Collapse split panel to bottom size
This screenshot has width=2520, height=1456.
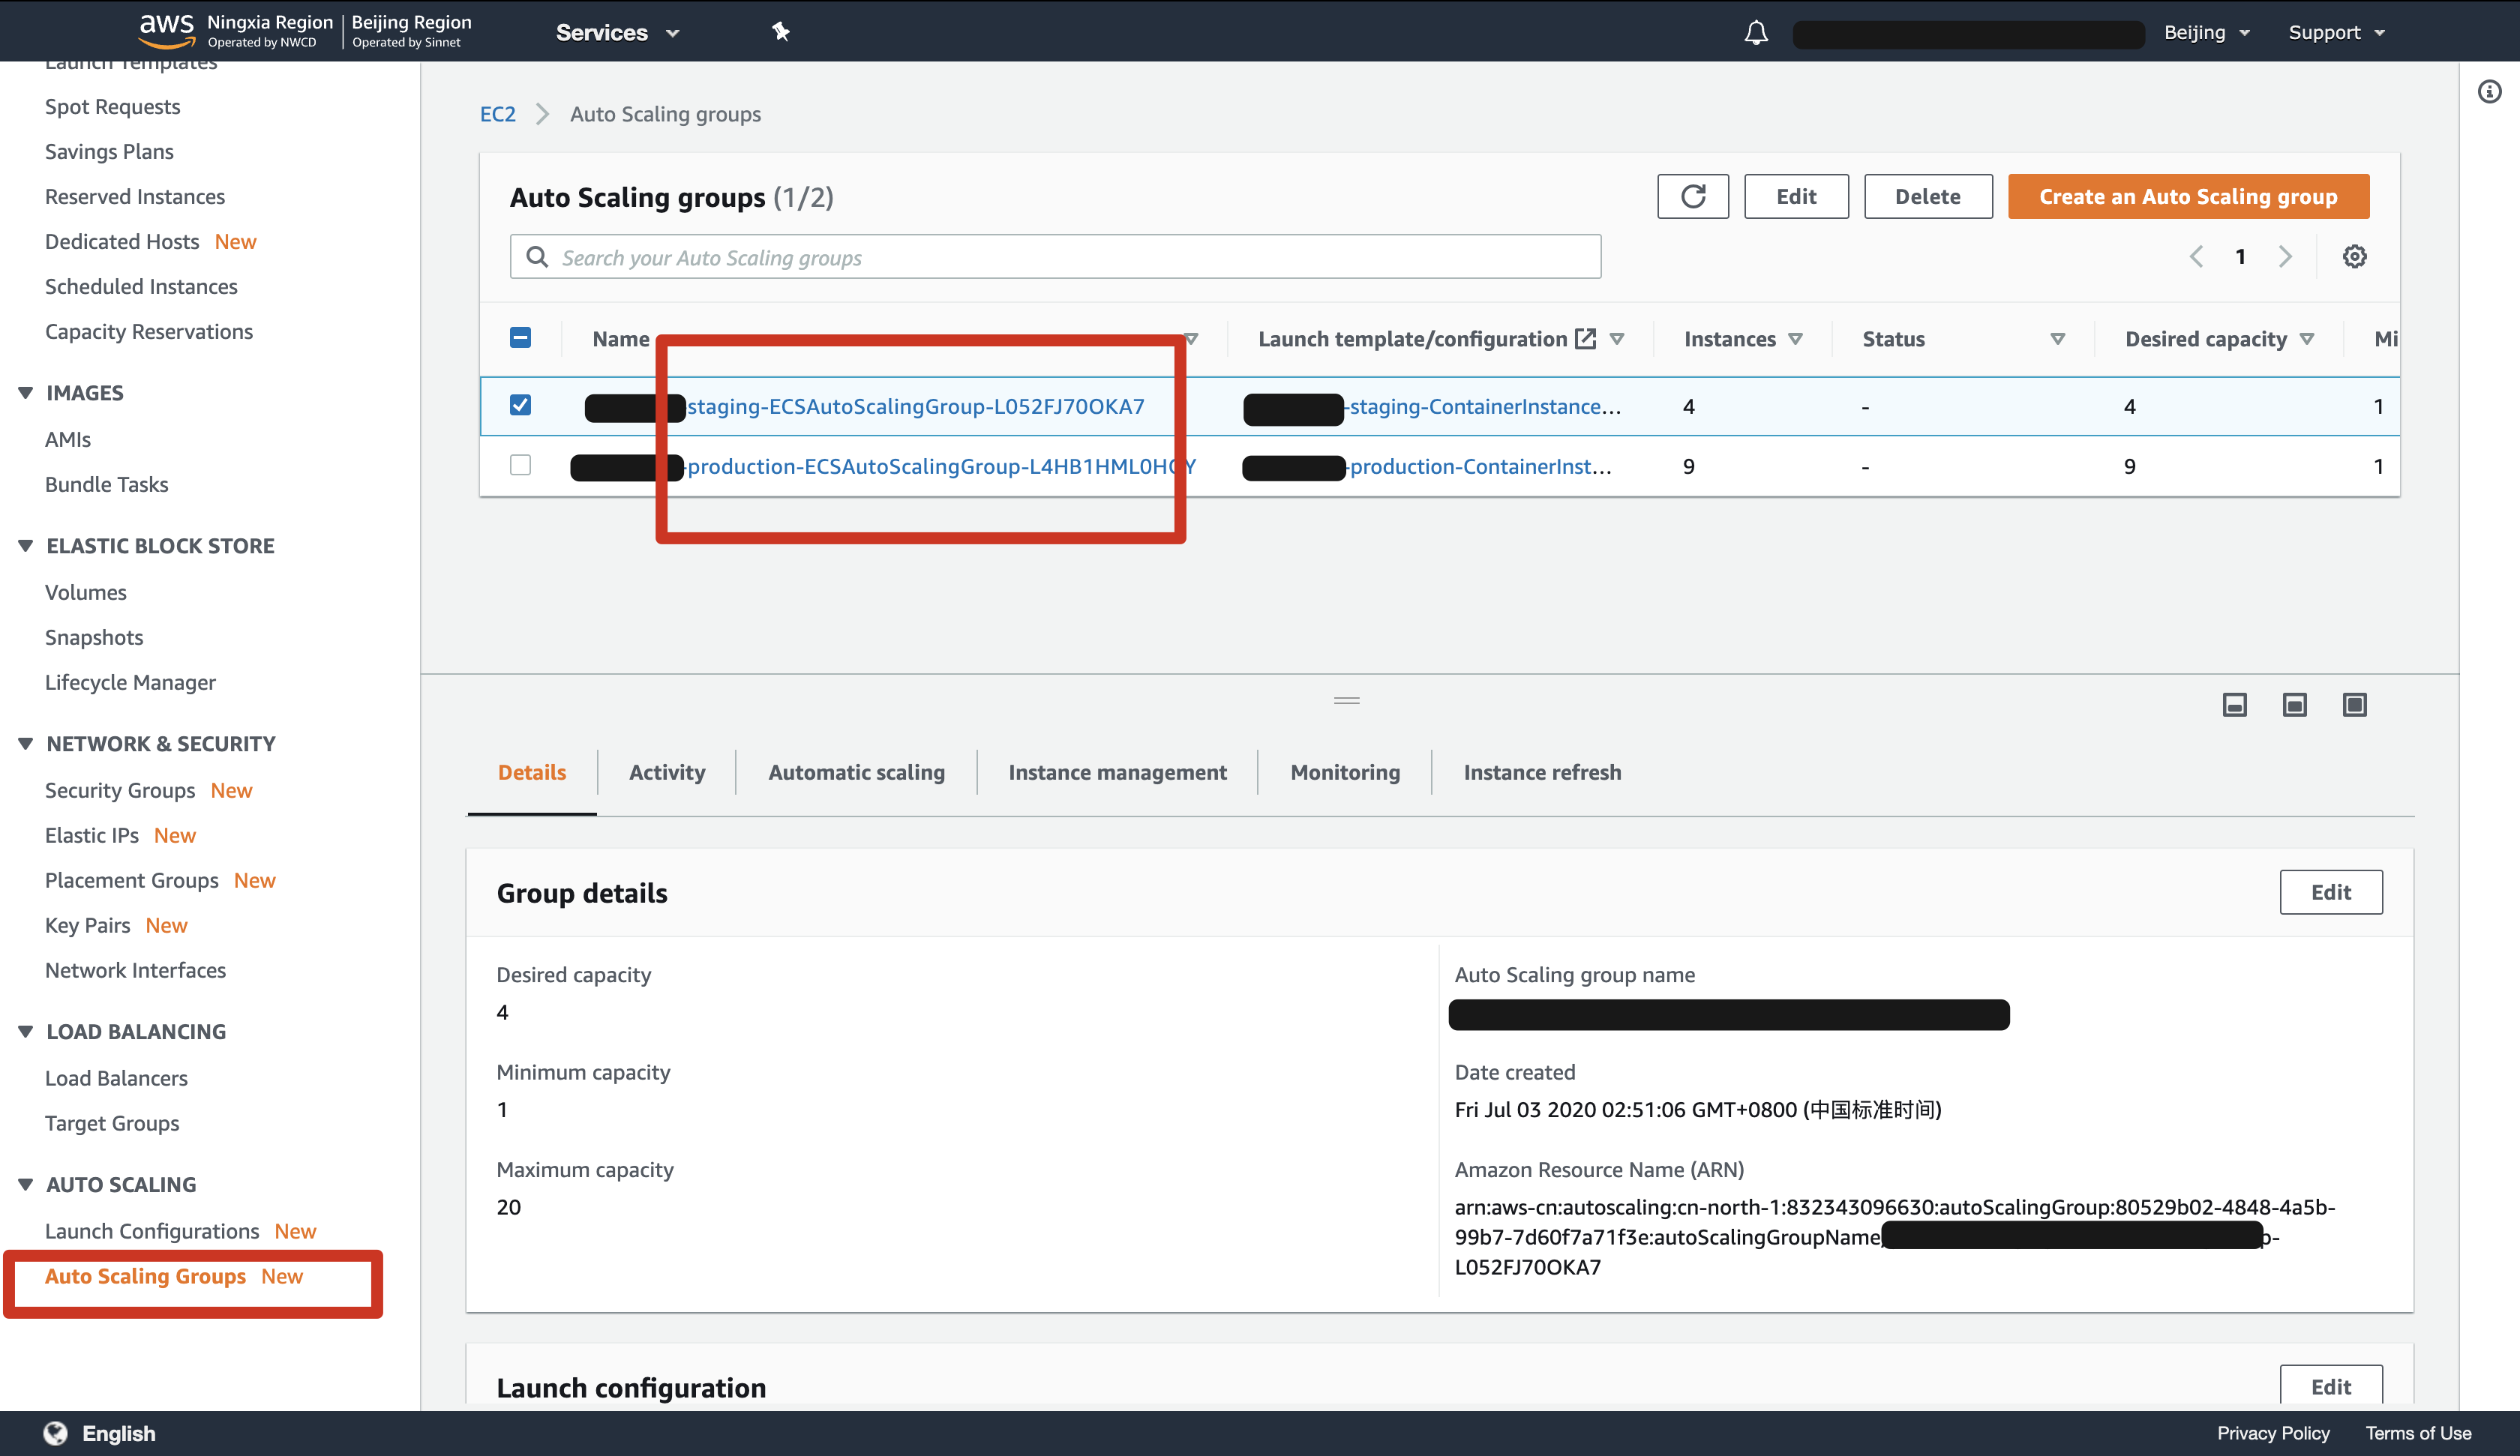2234,705
